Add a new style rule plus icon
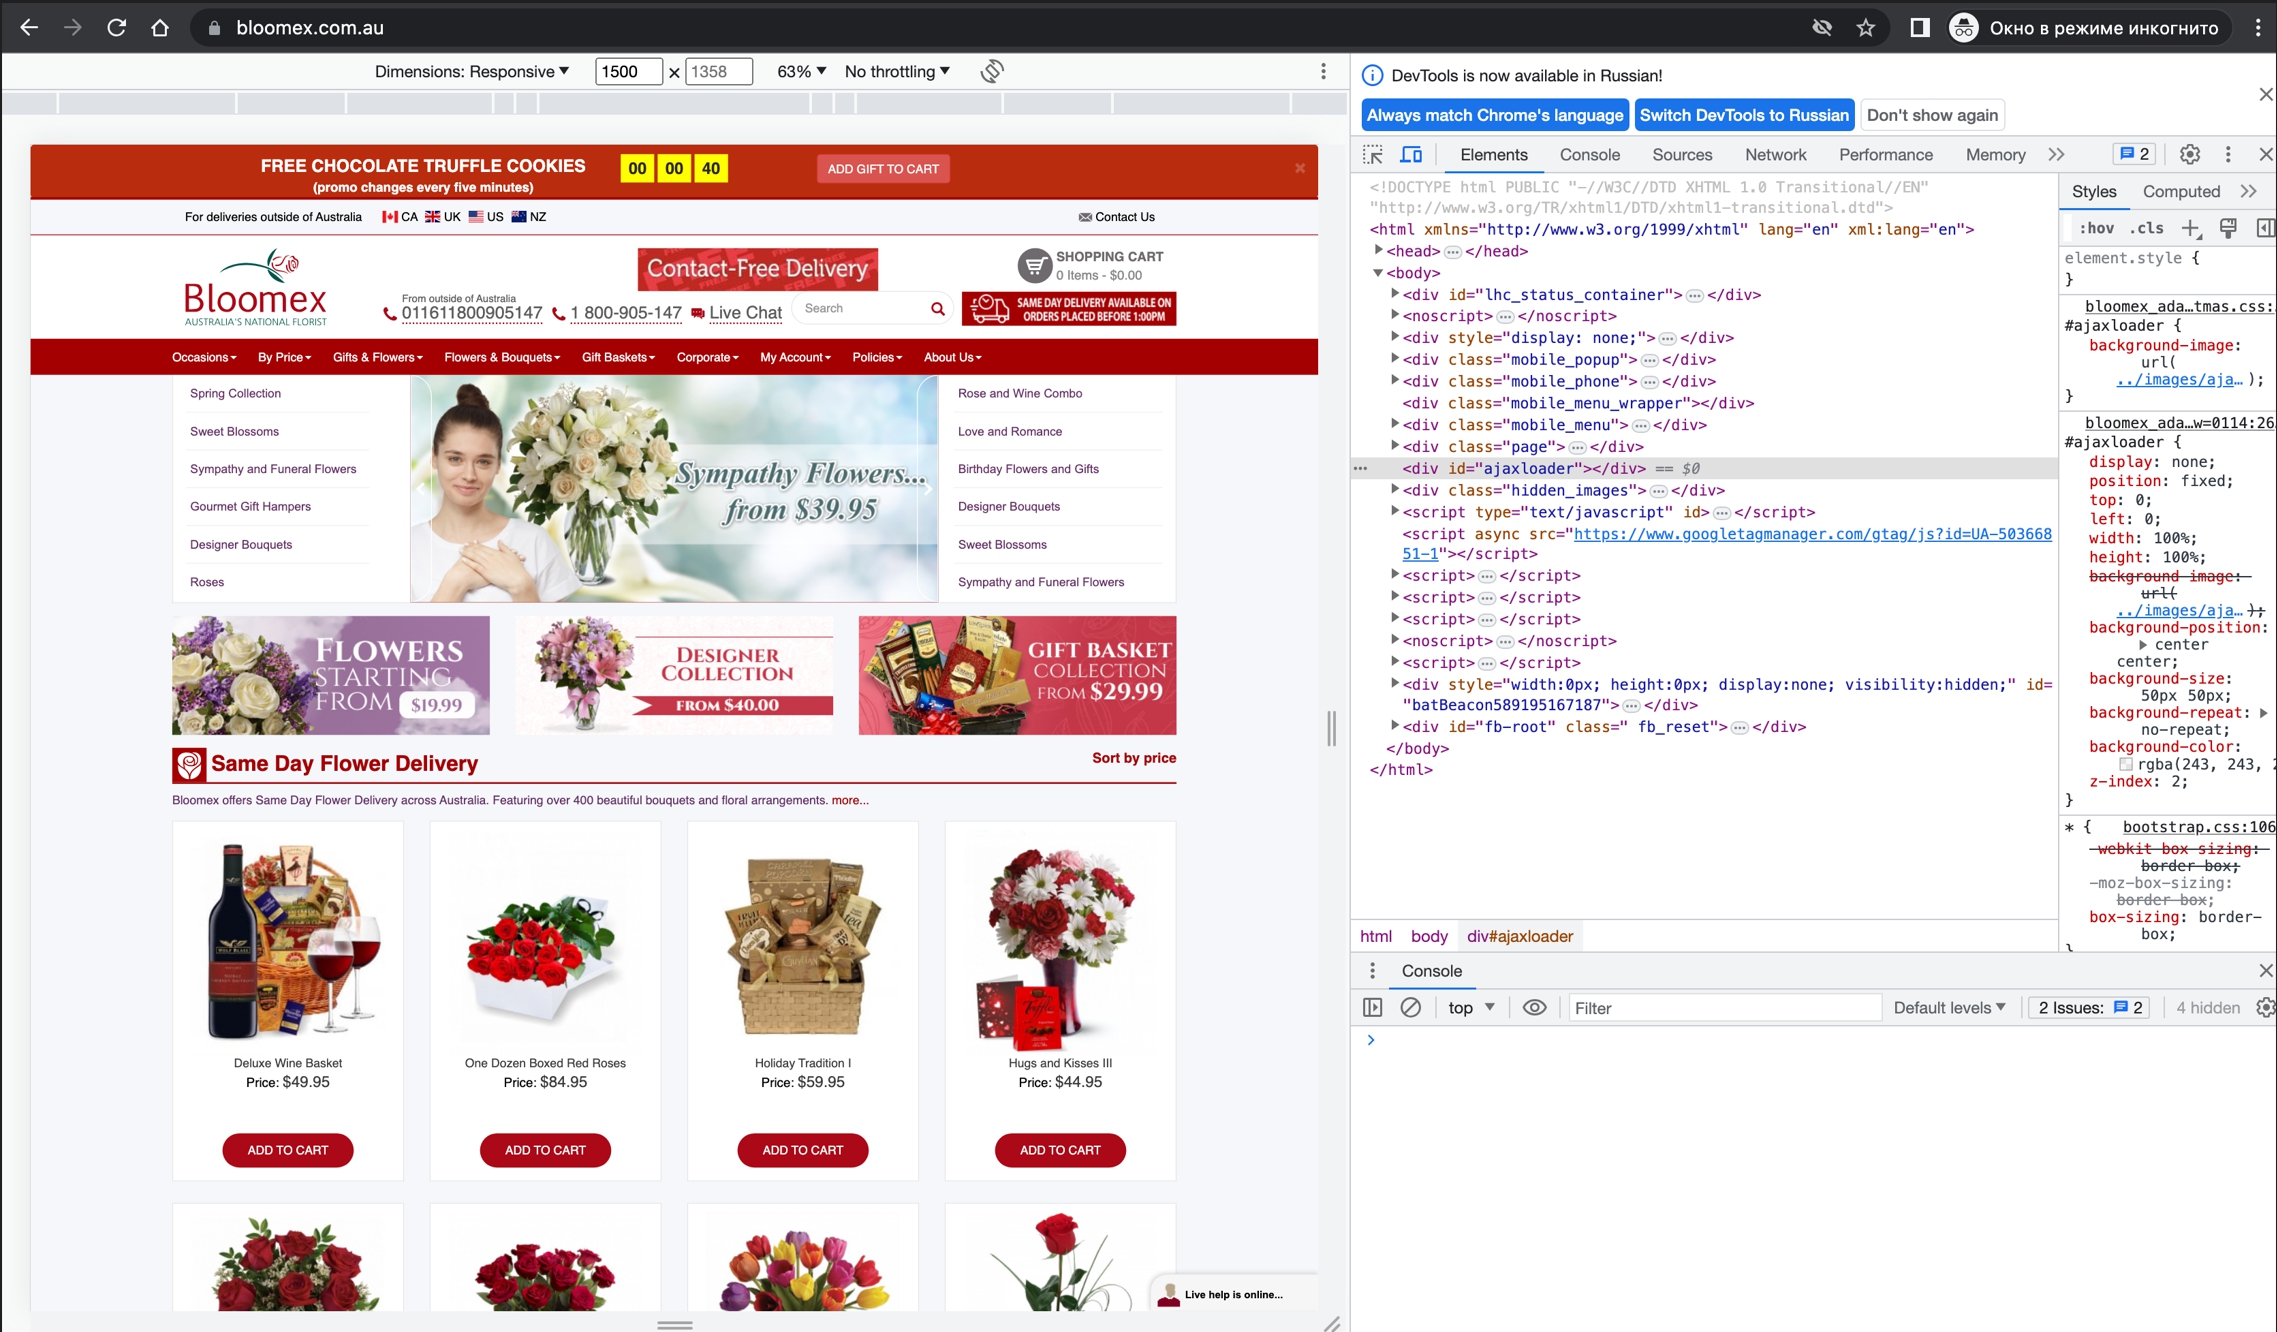Viewport: 2277px width, 1332px height. [x=2190, y=228]
